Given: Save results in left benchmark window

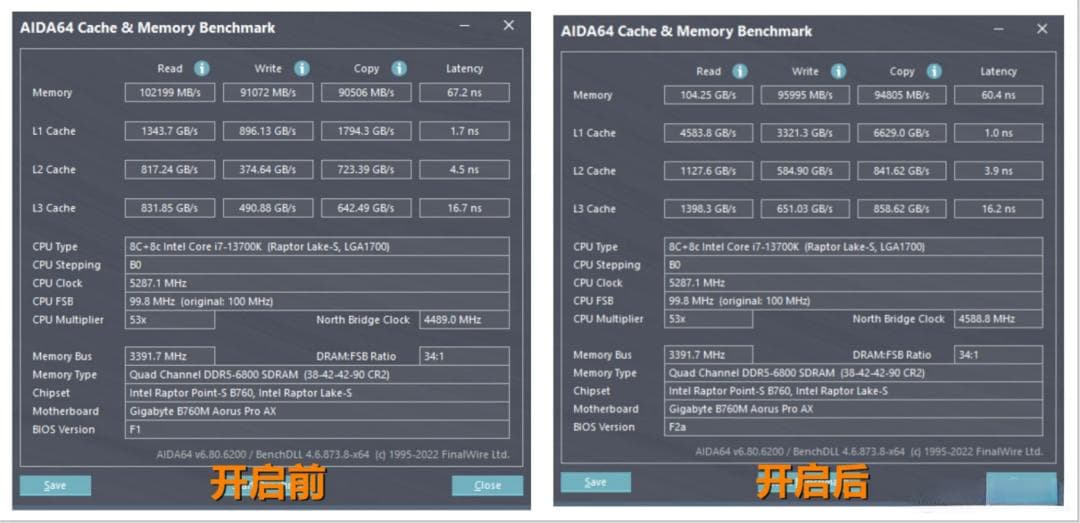Looking at the screenshot, I should coord(55,485).
